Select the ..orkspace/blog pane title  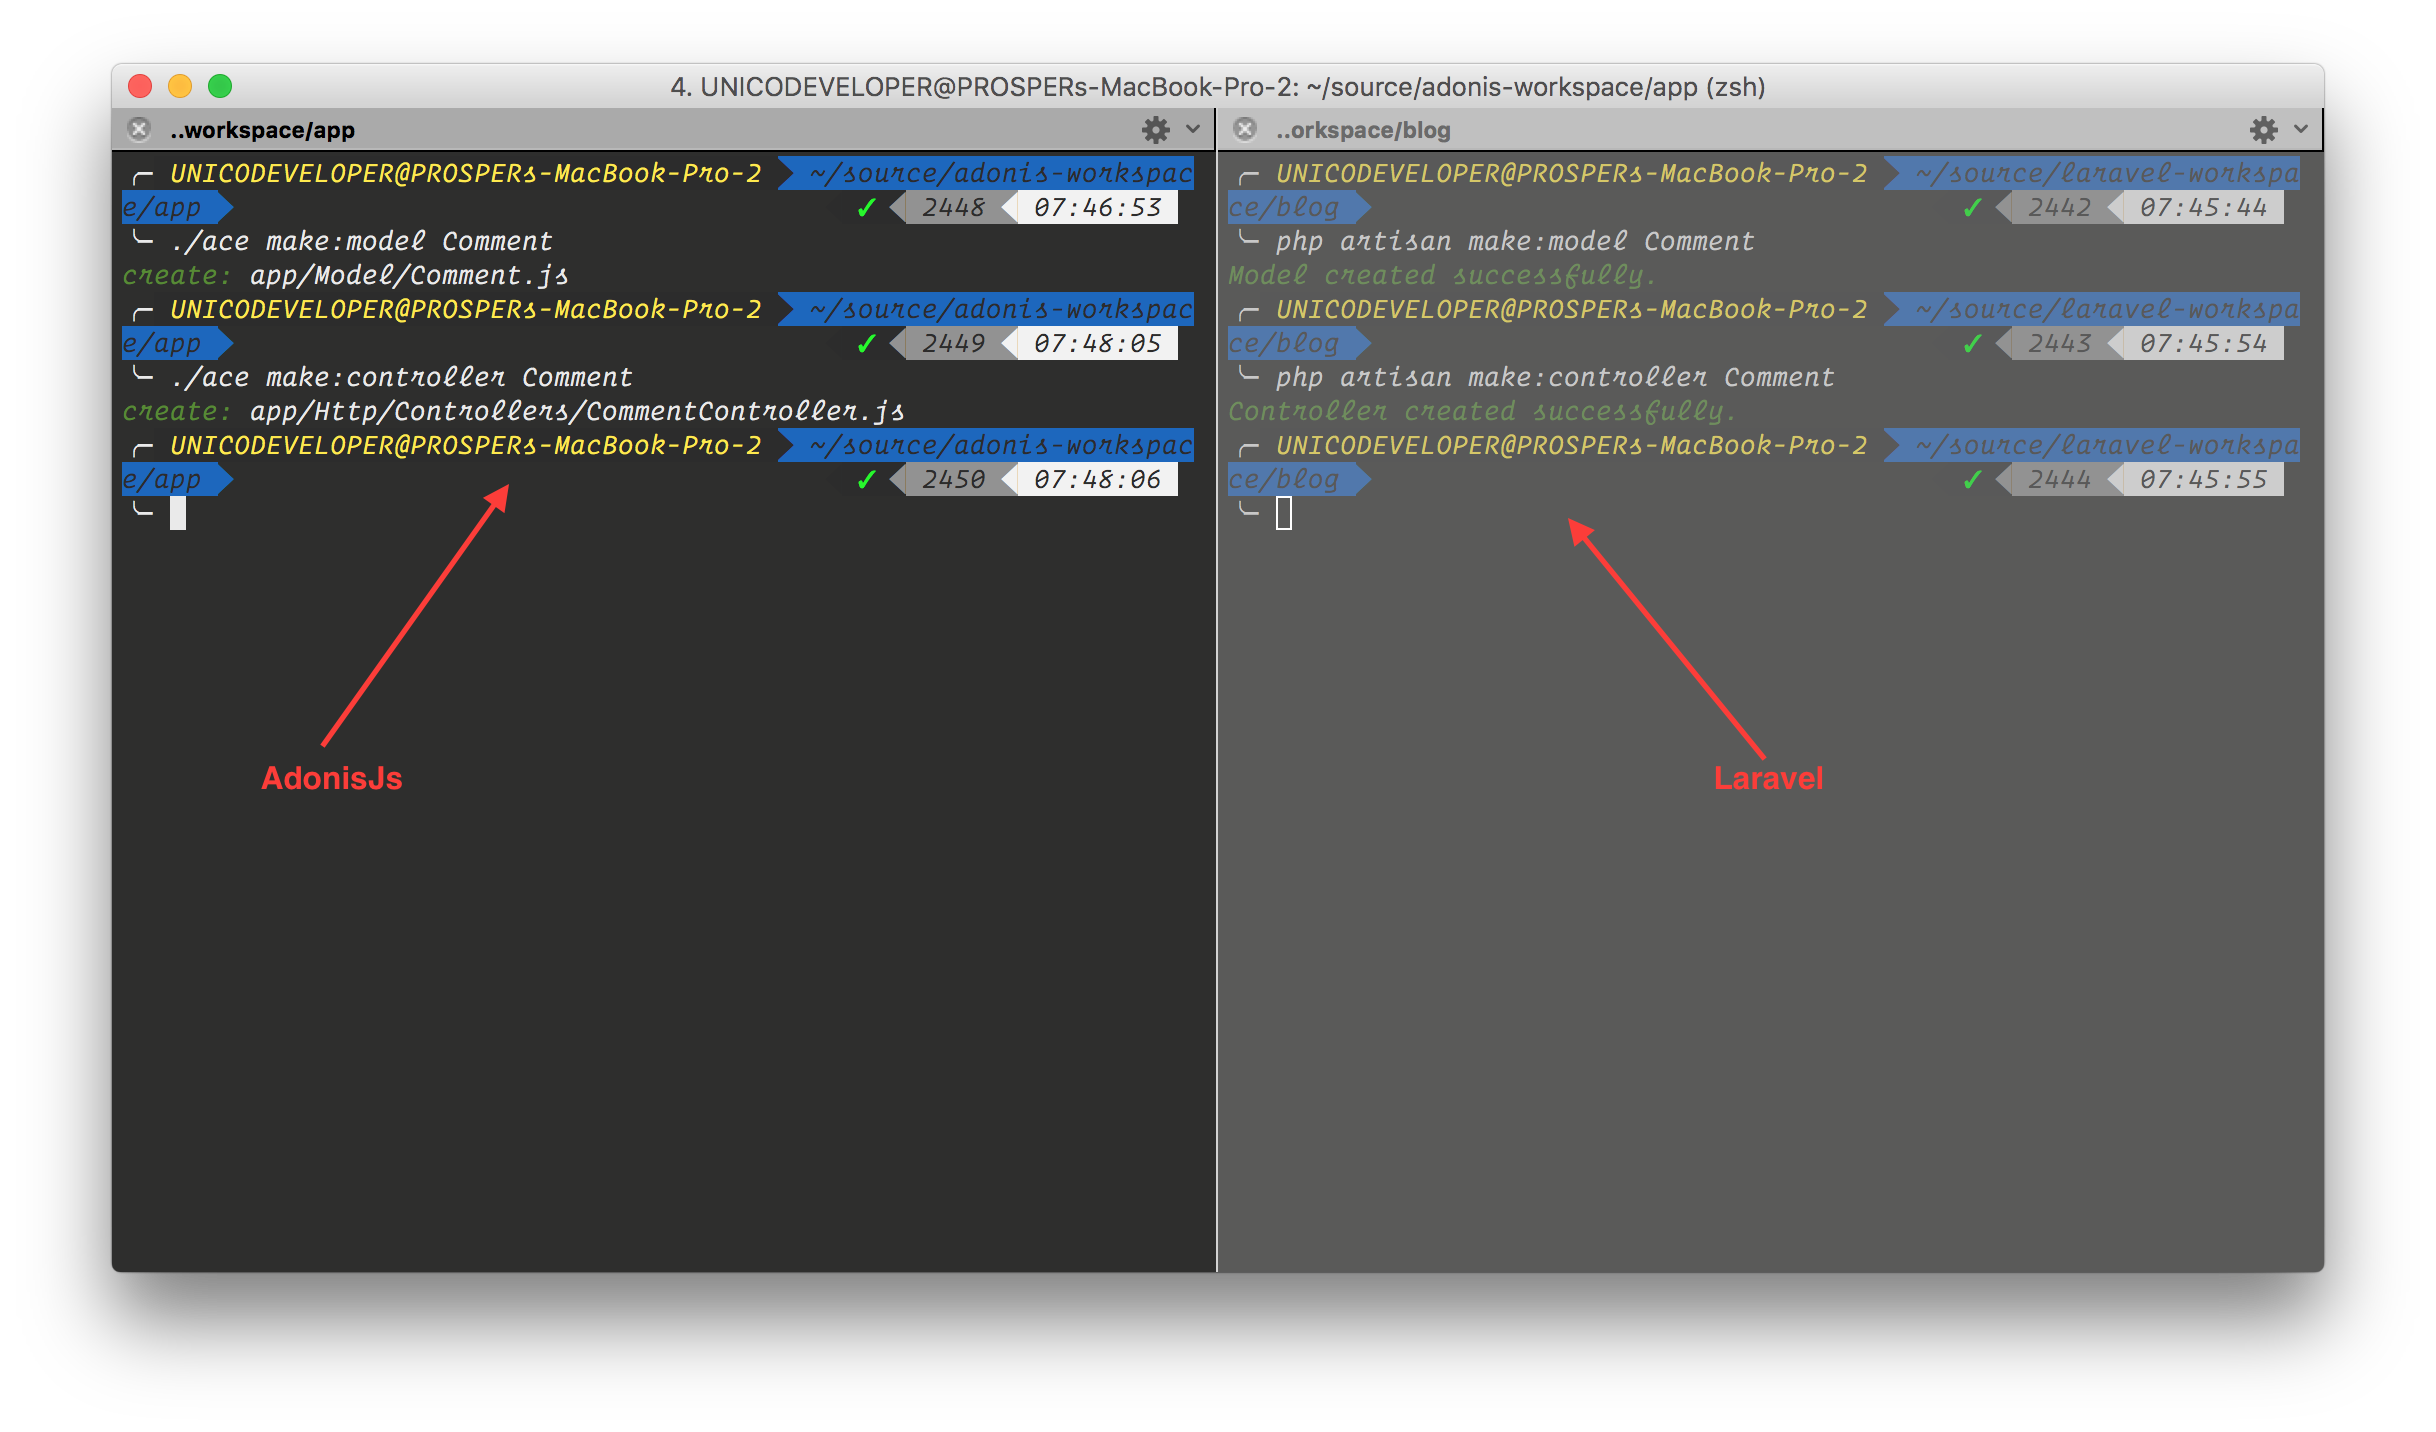1362,130
